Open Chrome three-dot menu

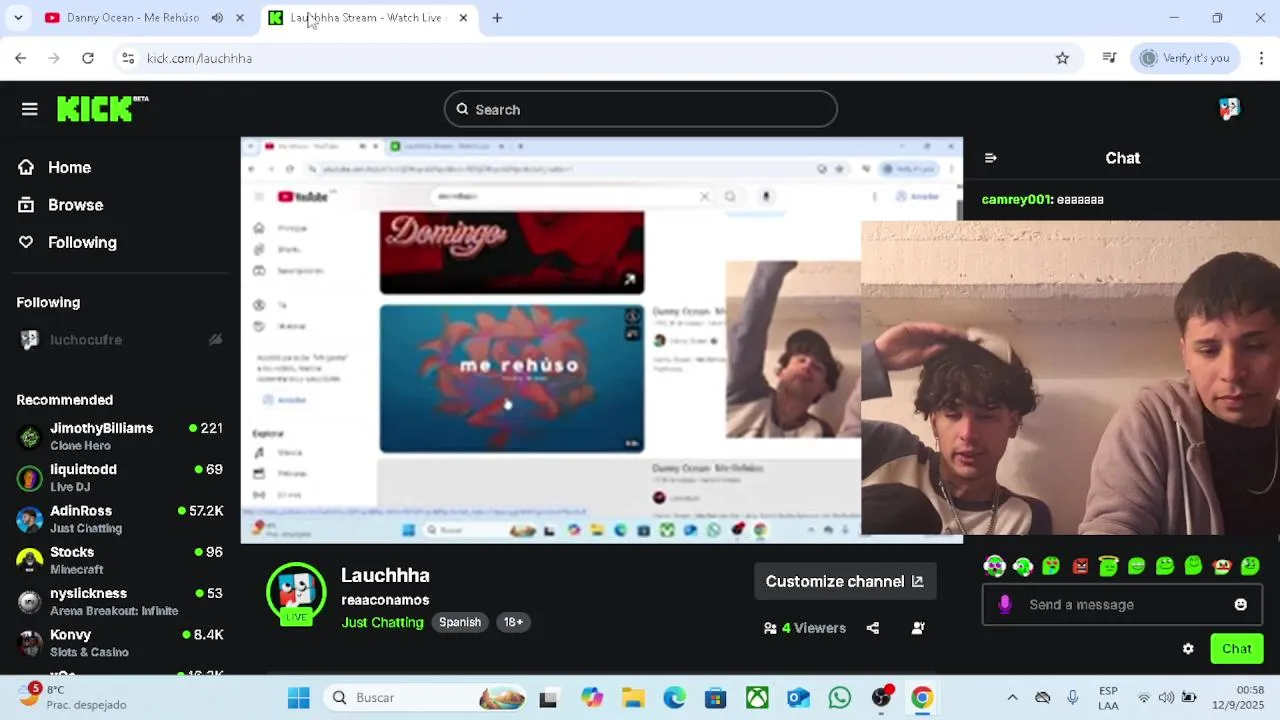coord(1261,58)
